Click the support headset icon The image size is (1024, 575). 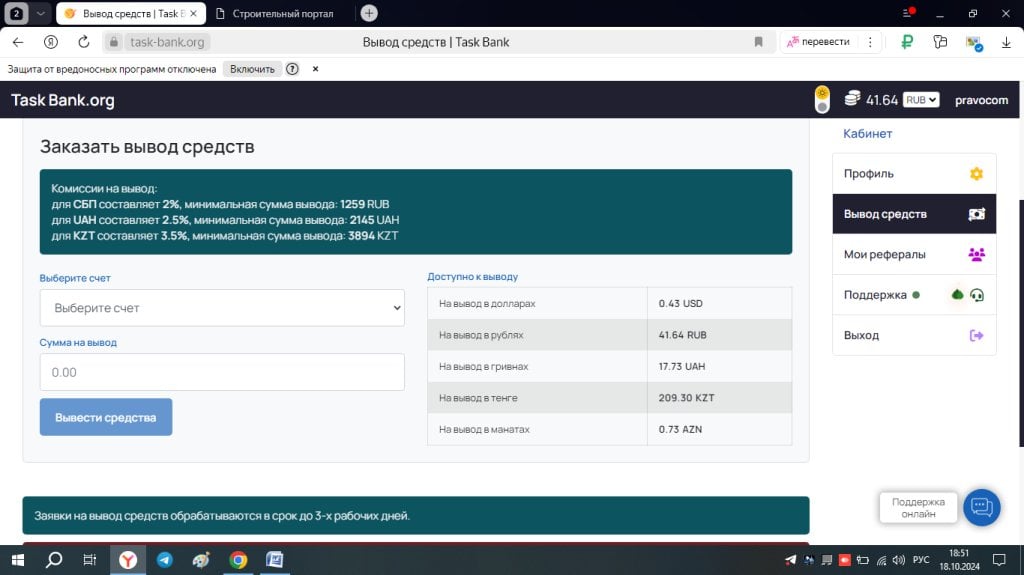(x=977, y=295)
